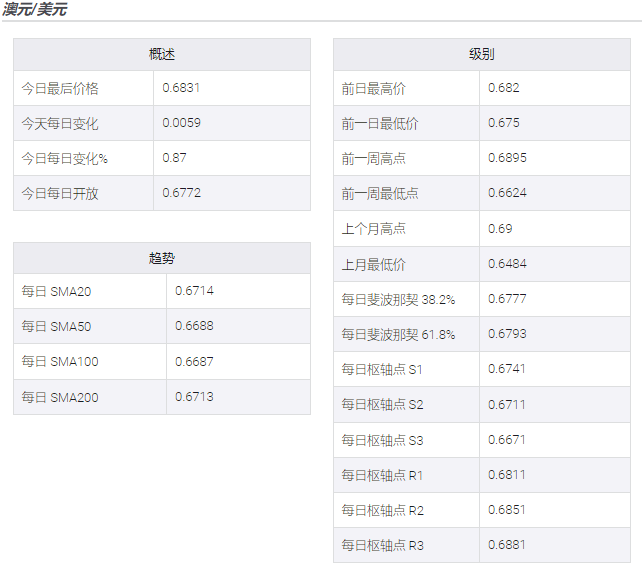Click the 每日 SMA100 row label

pos(60,362)
